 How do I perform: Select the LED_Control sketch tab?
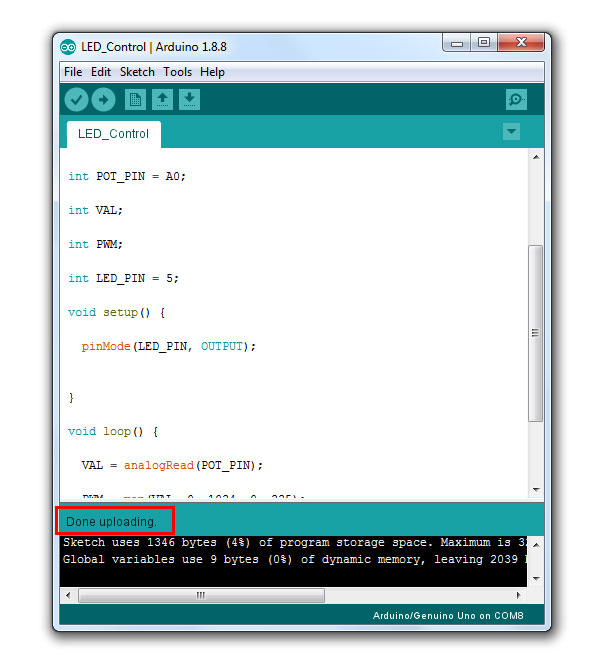(x=114, y=134)
